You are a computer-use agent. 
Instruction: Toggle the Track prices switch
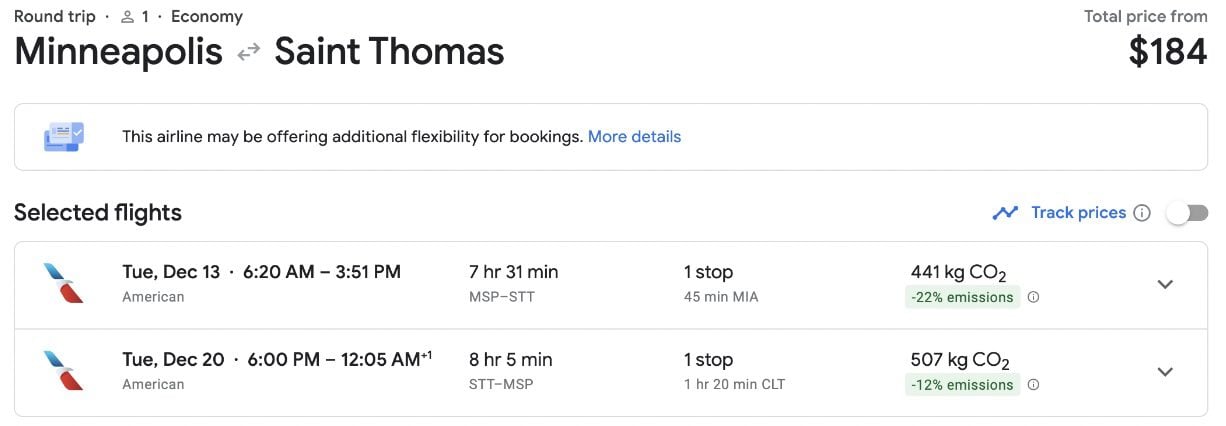tap(1187, 213)
